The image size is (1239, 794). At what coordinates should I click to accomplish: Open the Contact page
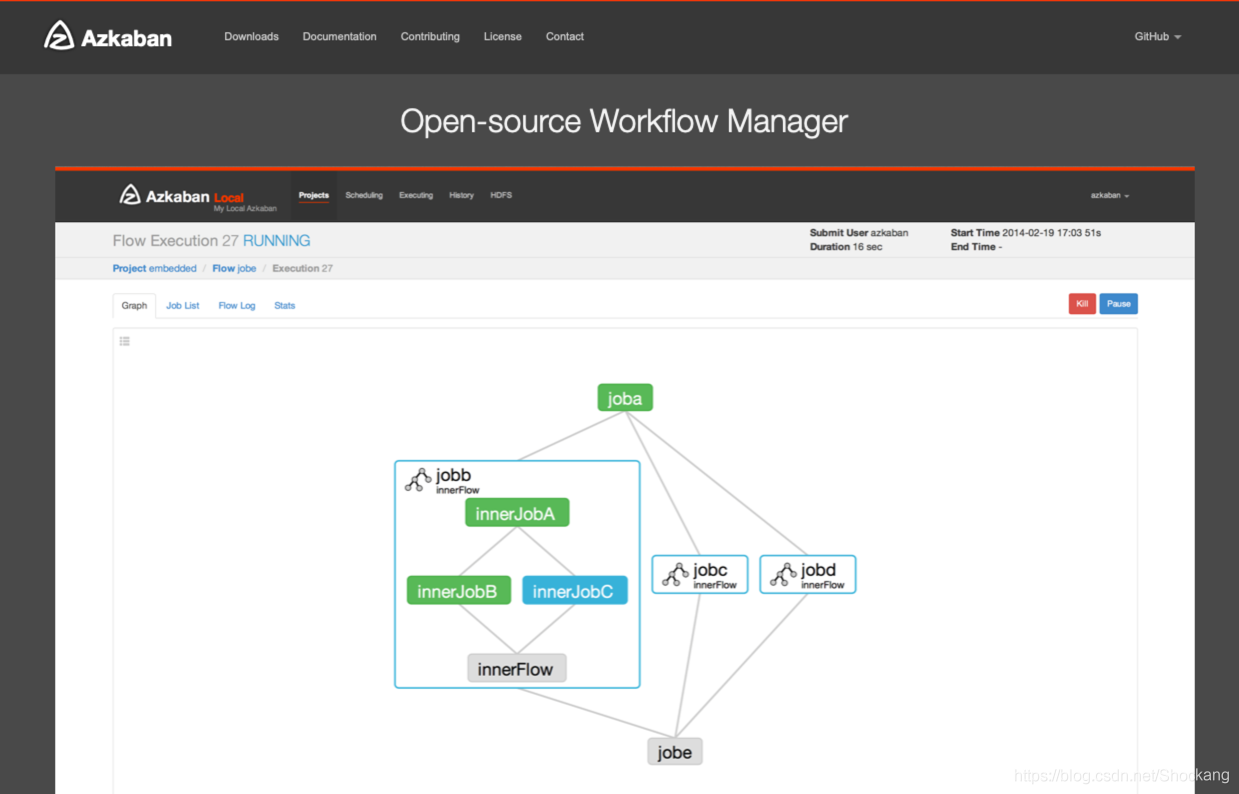pyautogui.click(x=565, y=36)
